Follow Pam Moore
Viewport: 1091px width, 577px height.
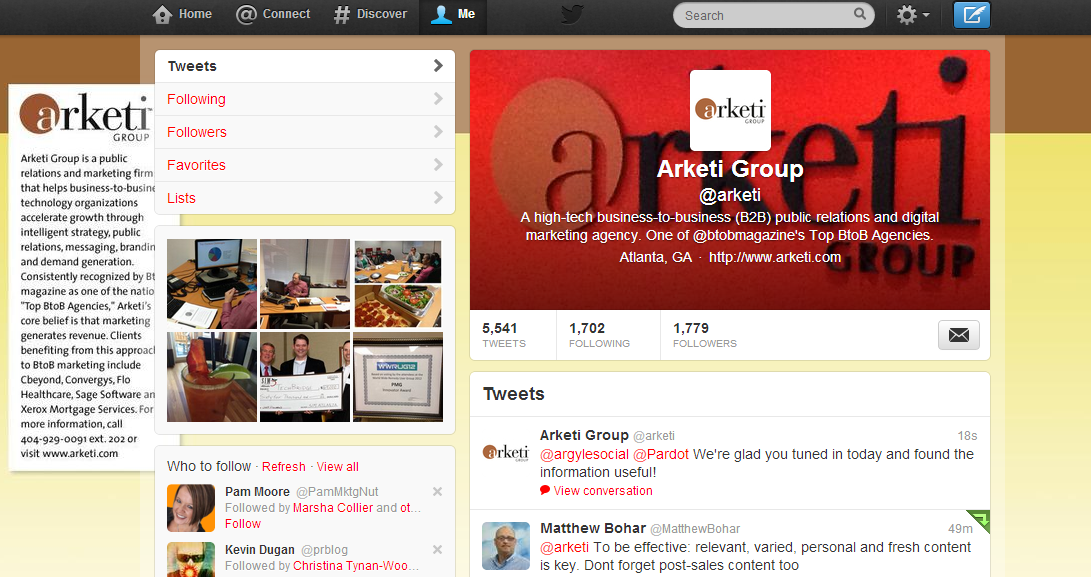pos(243,524)
